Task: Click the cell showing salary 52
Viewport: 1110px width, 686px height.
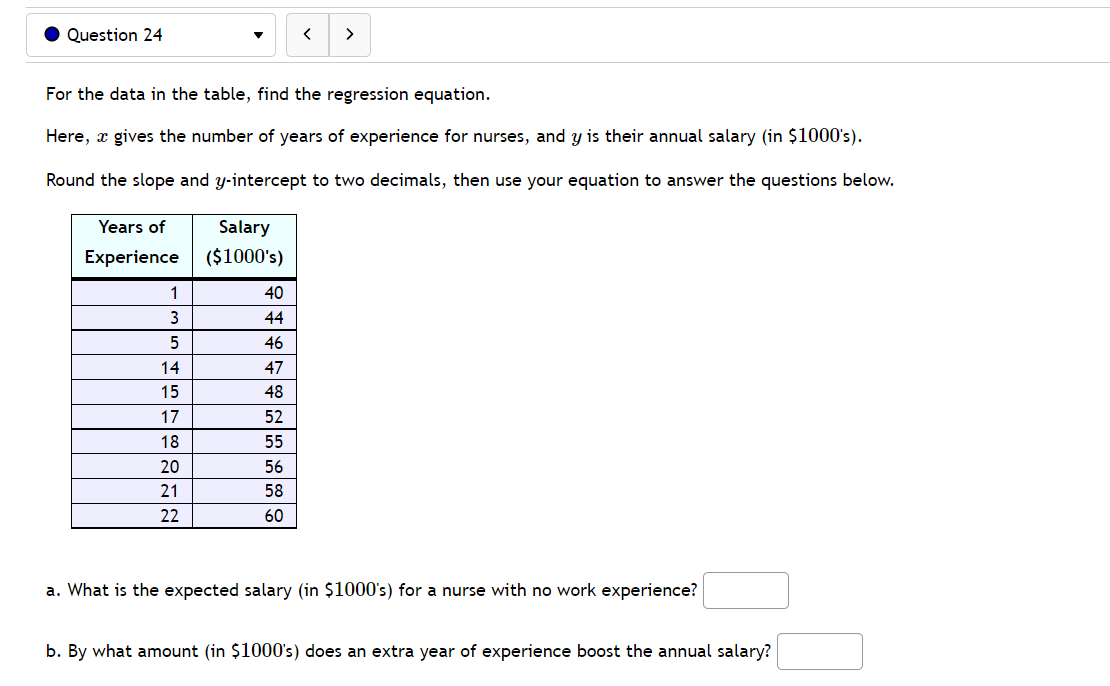Action: pyautogui.click(x=244, y=416)
